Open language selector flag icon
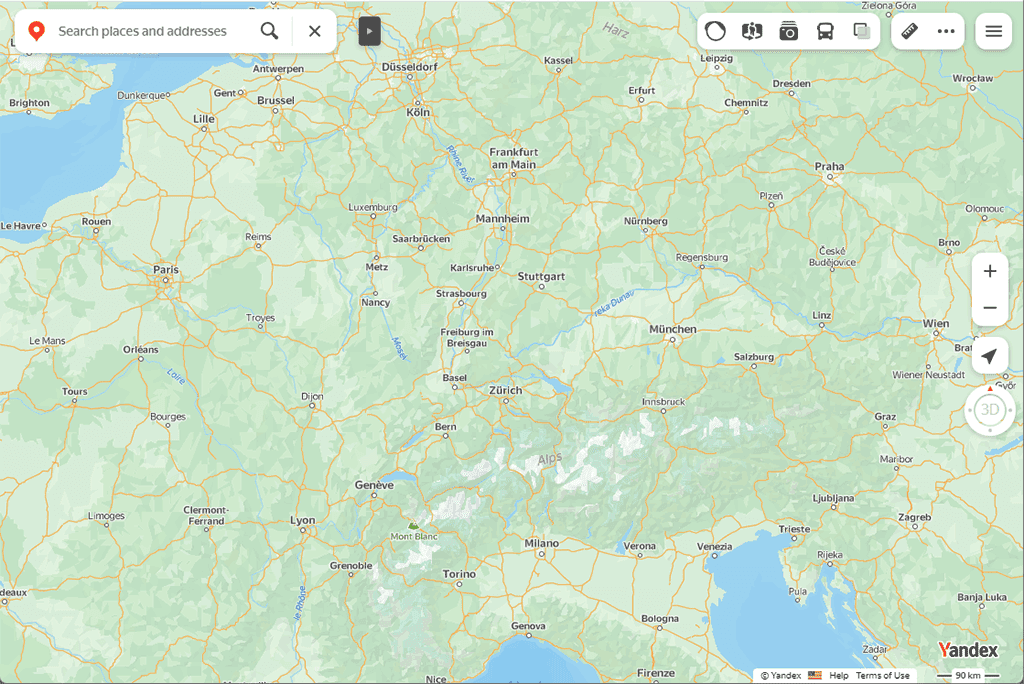The image size is (1024, 684). [815, 675]
